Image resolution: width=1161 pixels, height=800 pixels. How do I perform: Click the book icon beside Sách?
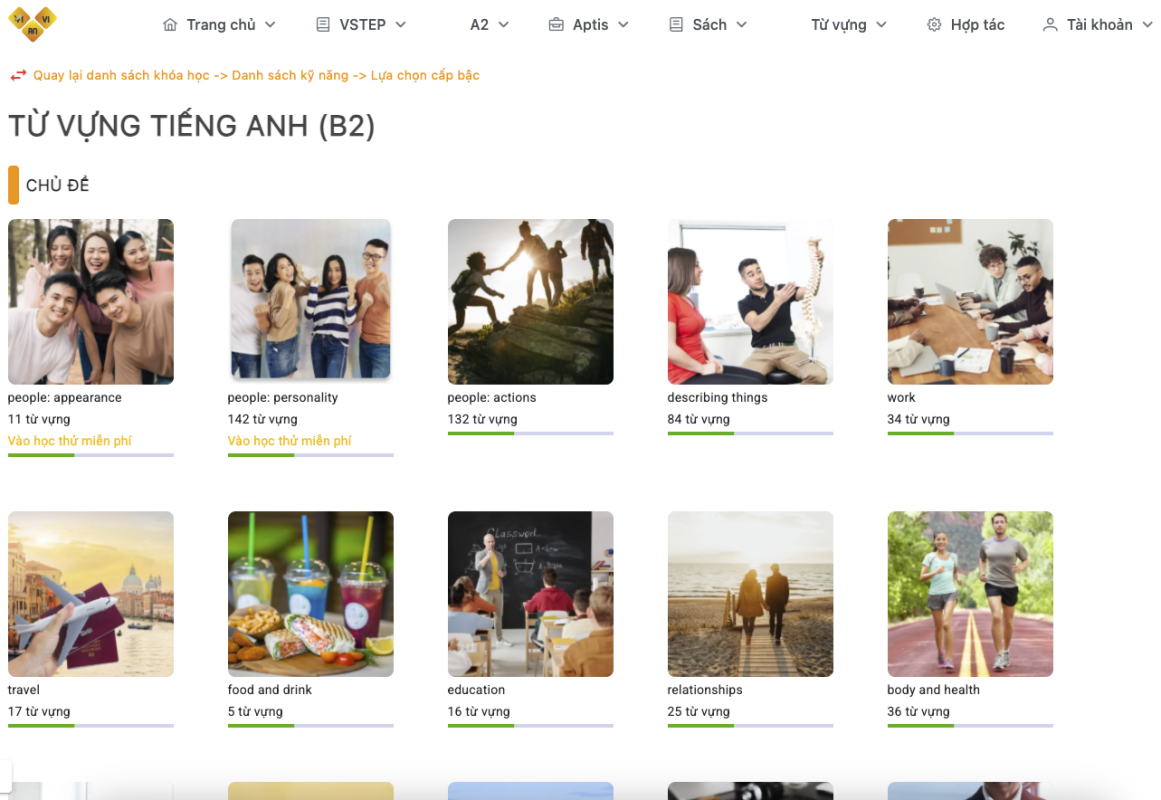coord(676,24)
